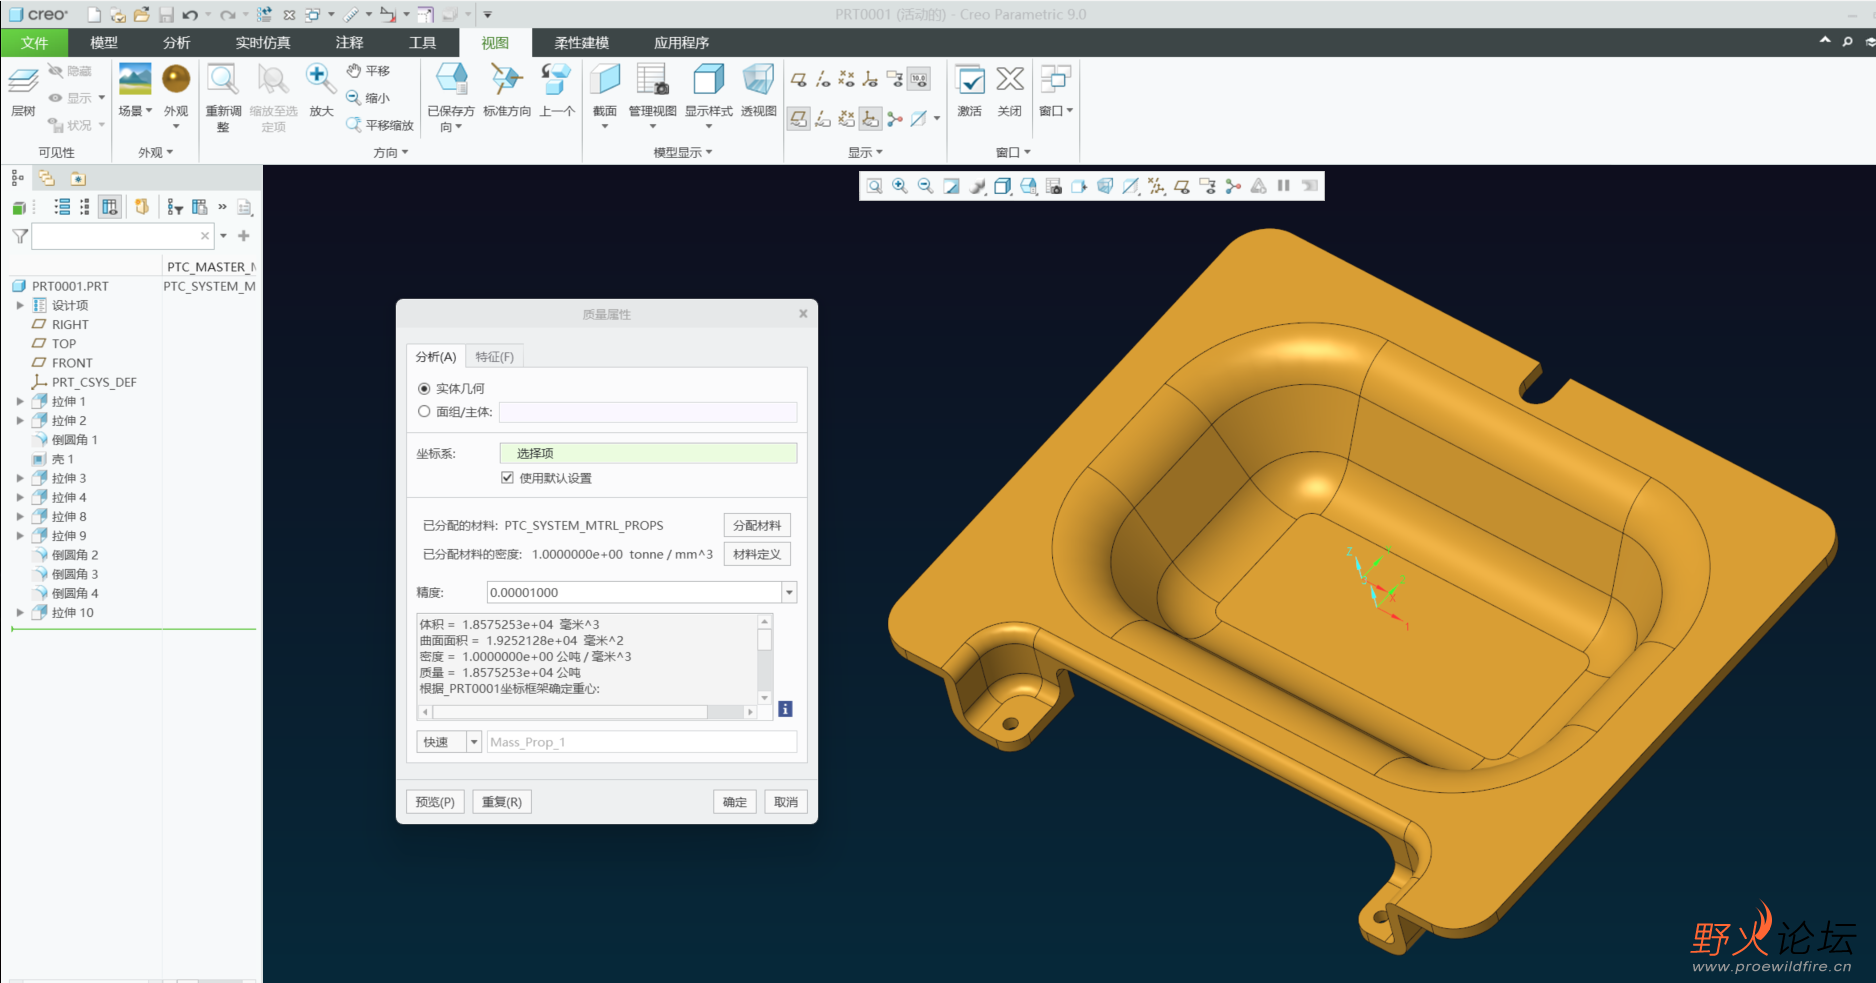The width and height of the screenshot is (1876, 983).
Task: Open the 精度 accuracy dropdown arrow
Action: coord(789,593)
